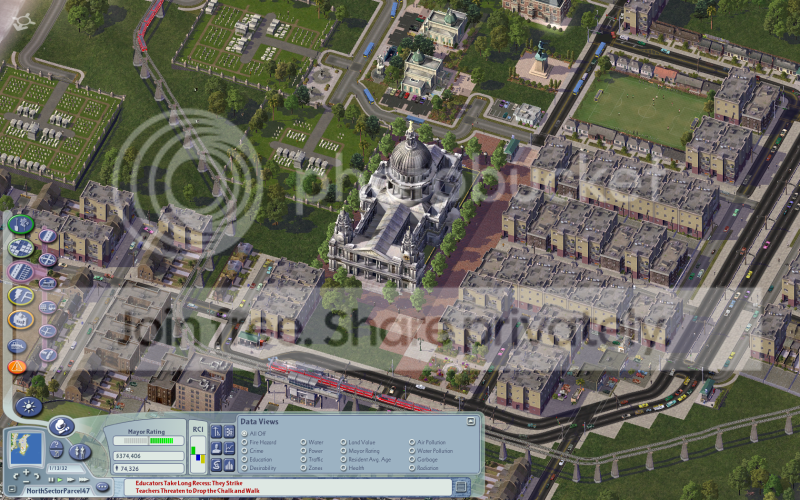Screen dimensions: 800x500
Task: Rotate the view clockwise
Action: 37,477
